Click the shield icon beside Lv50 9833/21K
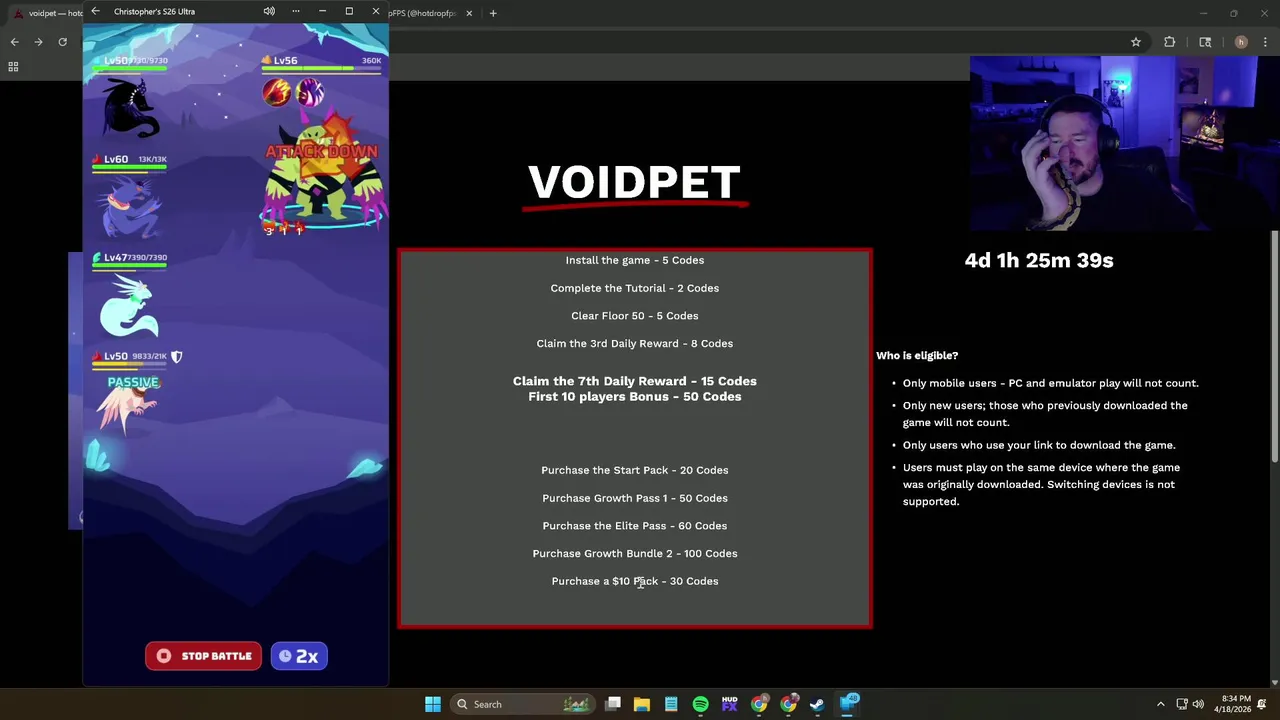 [177, 356]
